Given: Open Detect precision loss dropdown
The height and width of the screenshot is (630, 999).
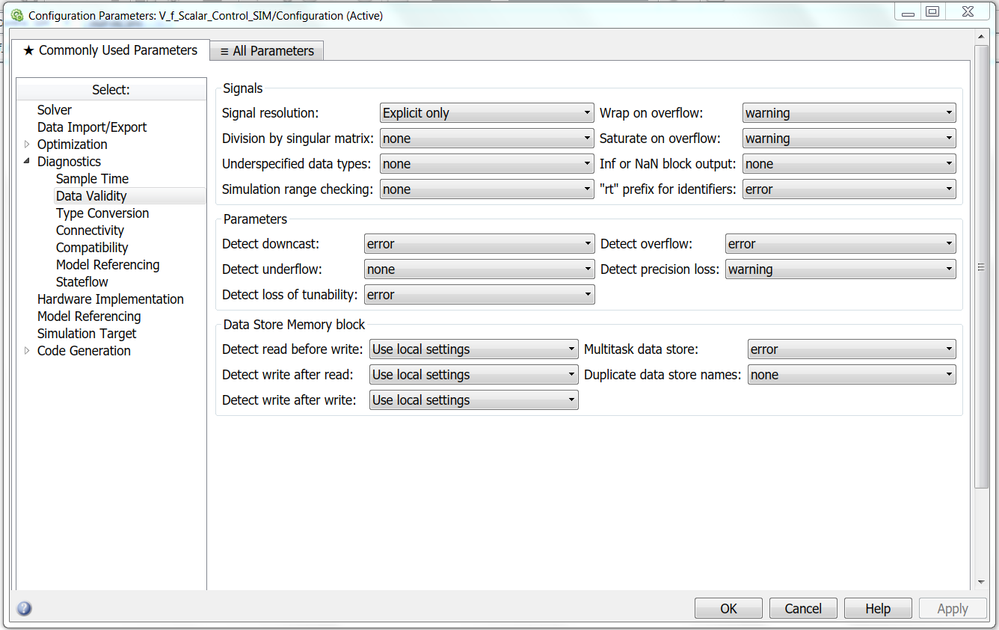Looking at the screenshot, I should [x=840, y=269].
